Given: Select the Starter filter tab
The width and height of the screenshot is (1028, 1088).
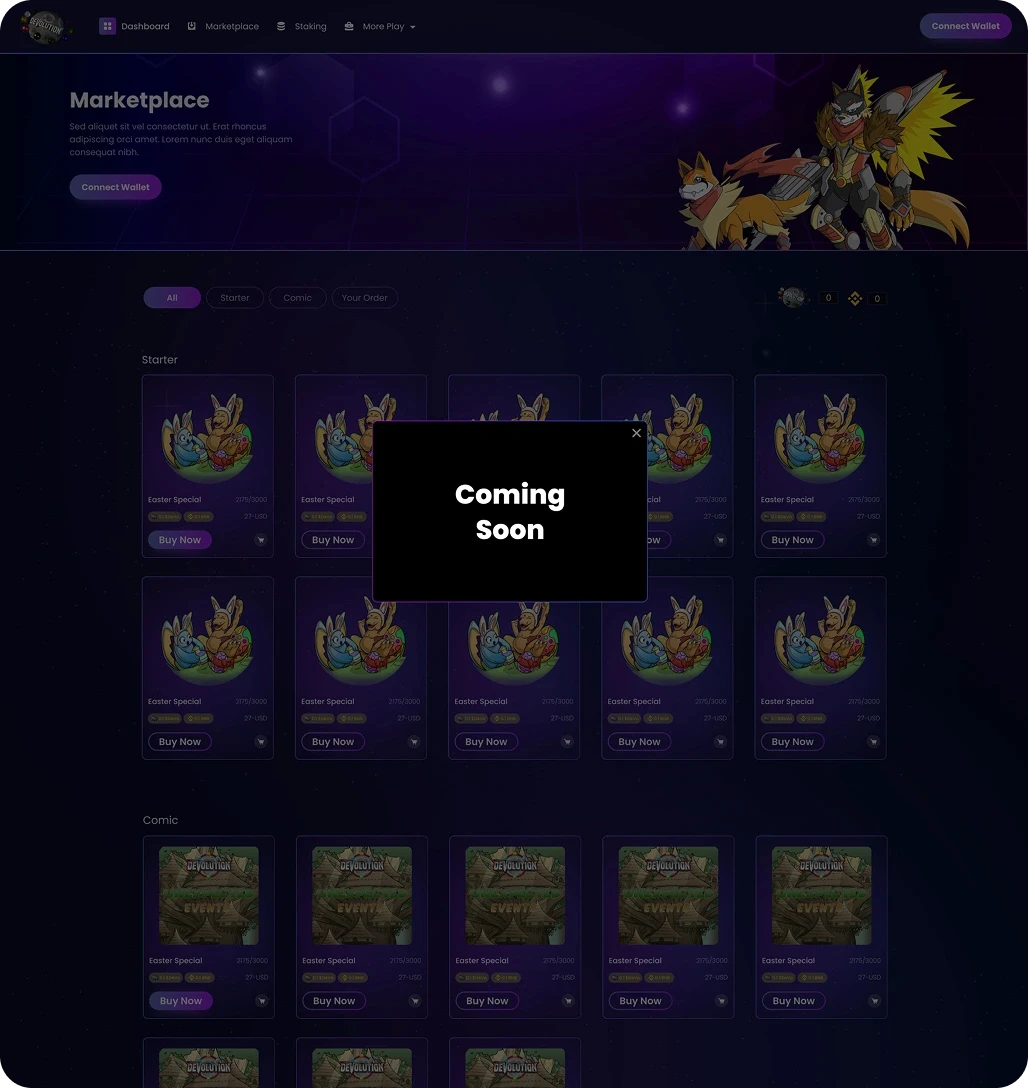Looking at the screenshot, I should [x=234, y=298].
